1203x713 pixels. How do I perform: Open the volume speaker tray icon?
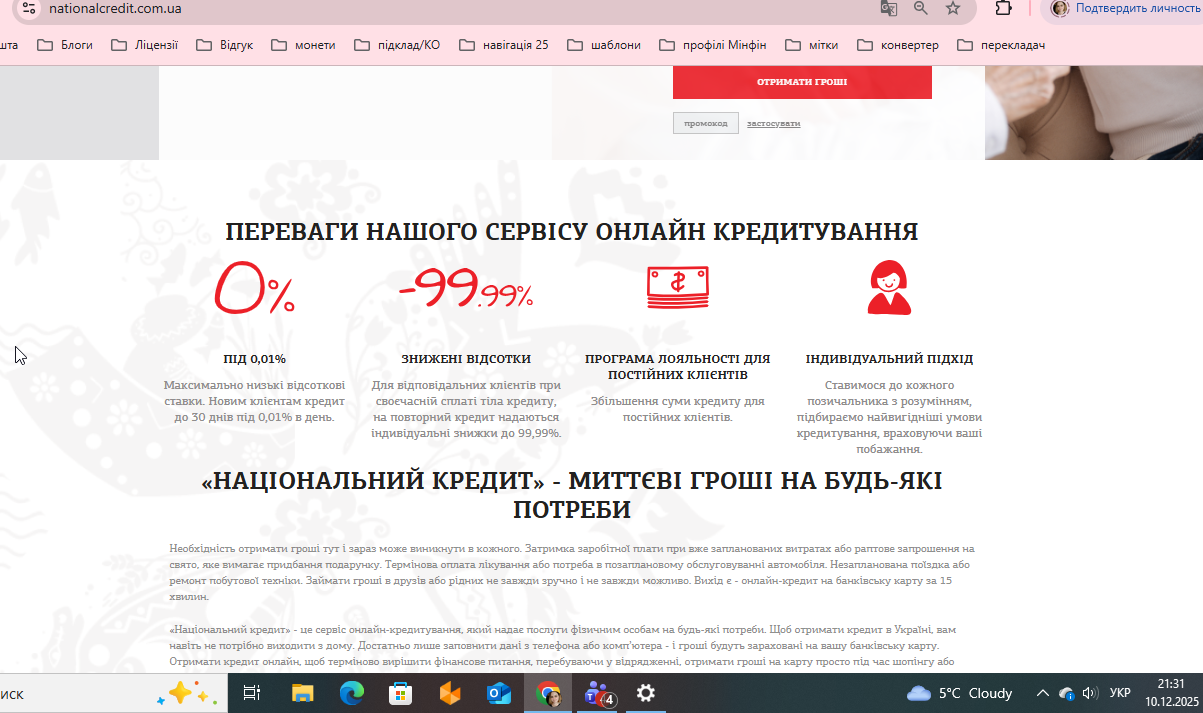coord(1090,693)
